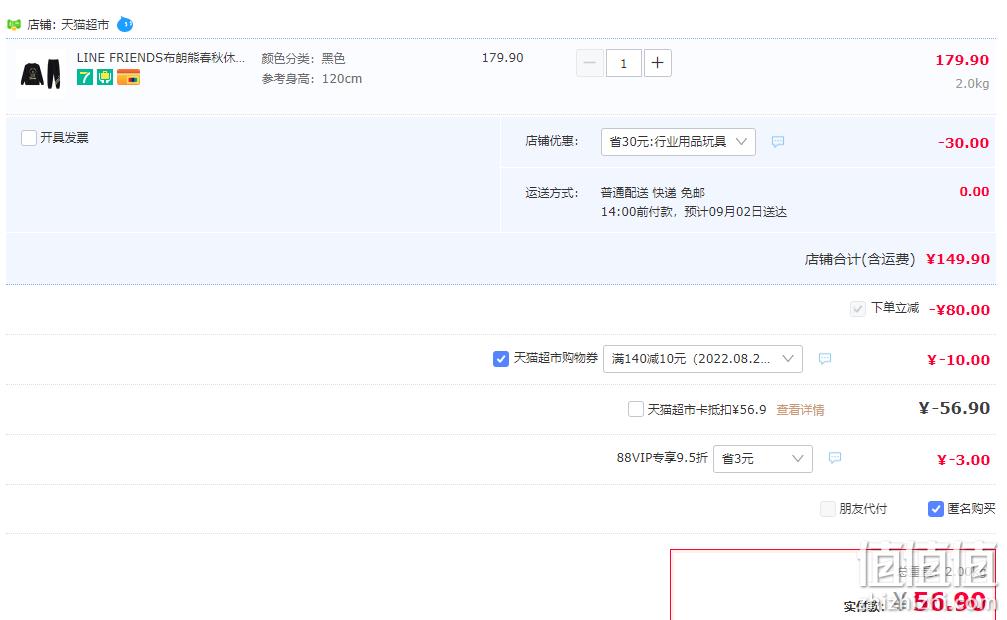Open the 88VIP 省3元 dropdown
The image size is (1007, 620).
click(762, 459)
